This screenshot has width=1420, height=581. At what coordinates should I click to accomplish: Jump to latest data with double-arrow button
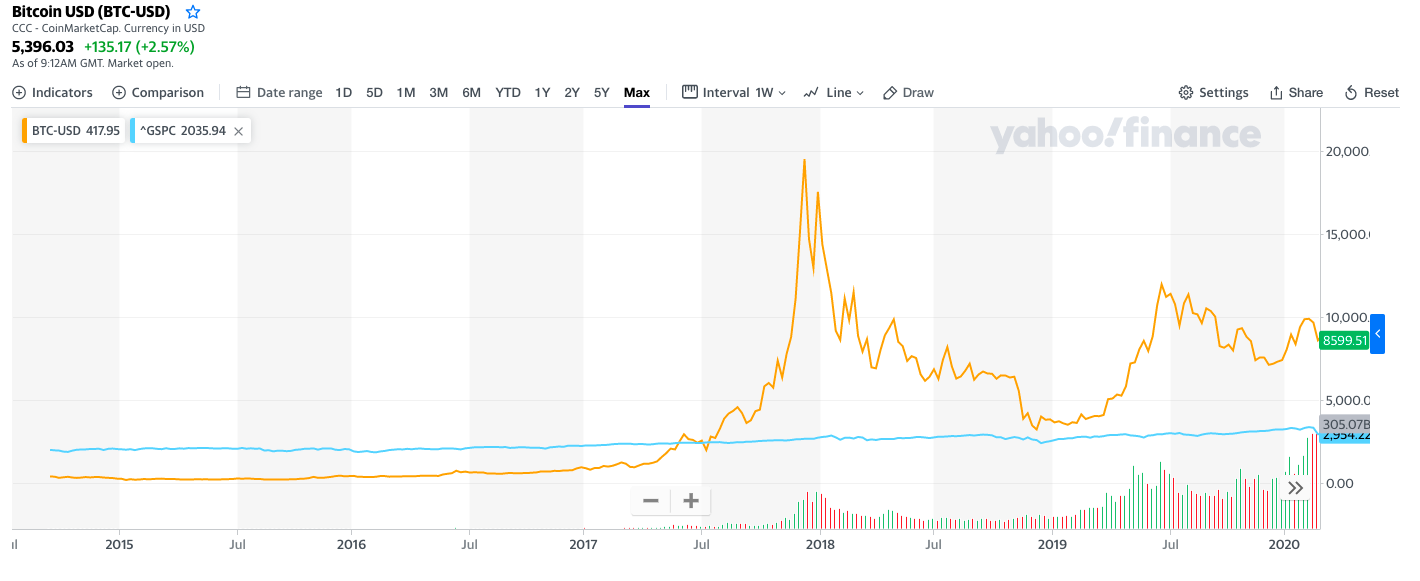[1296, 488]
